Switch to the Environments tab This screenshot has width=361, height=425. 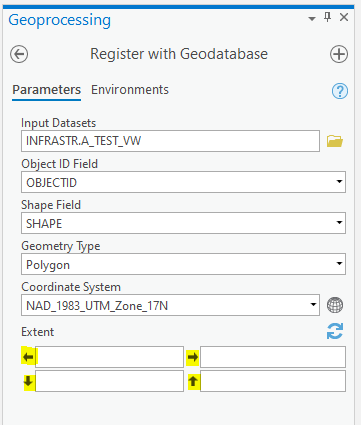point(130,90)
